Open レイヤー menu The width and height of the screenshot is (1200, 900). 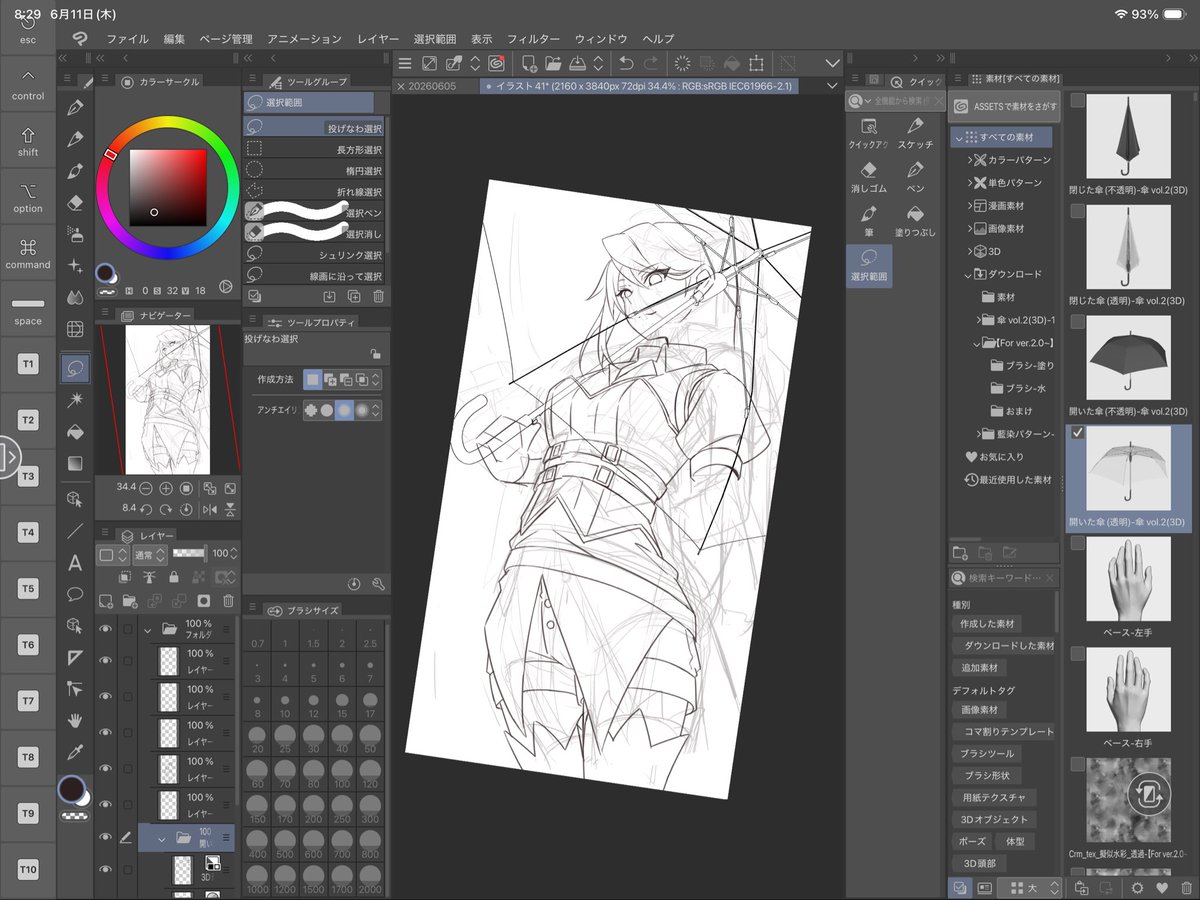click(x=378, y=39)
